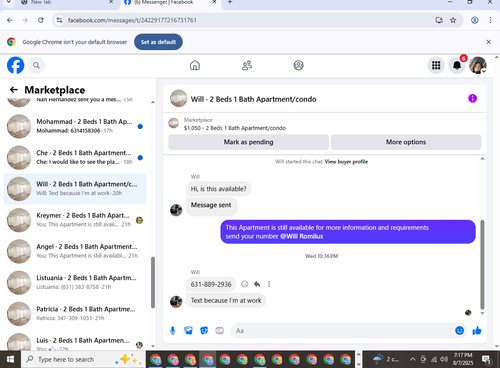Open View buyer profile link
The image size is (500, 368).
(346, 162)
